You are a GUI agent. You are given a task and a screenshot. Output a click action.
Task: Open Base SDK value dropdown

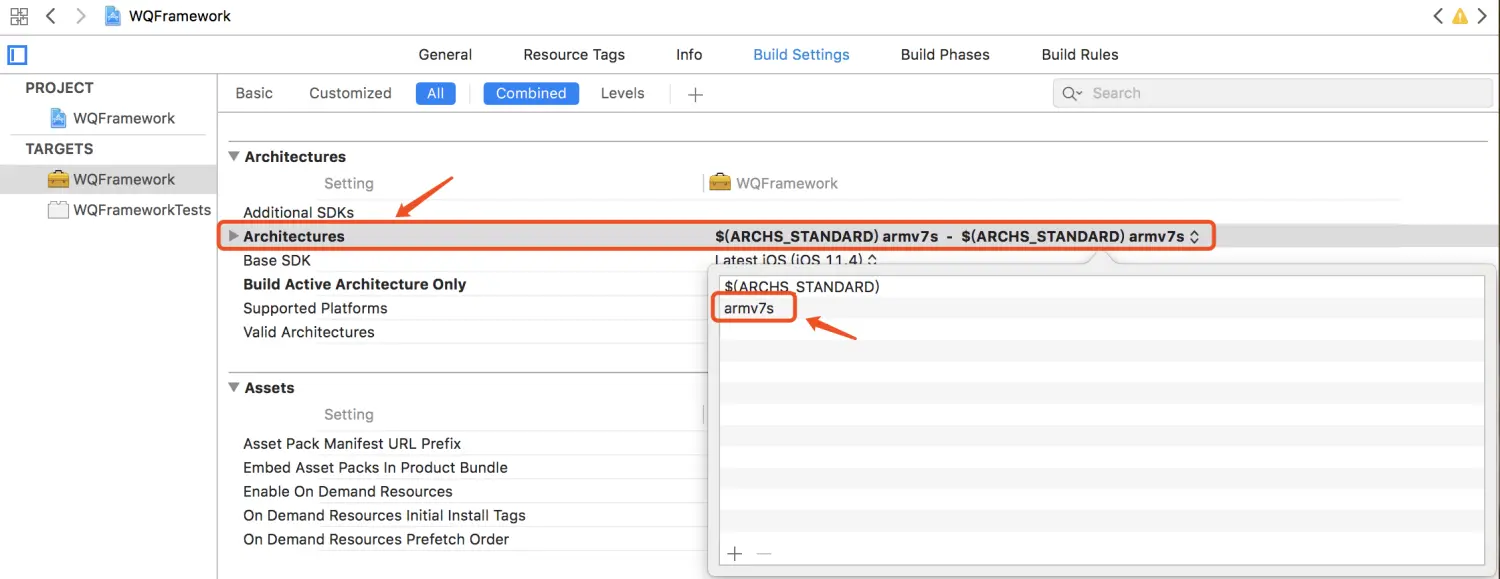point(872,260)
